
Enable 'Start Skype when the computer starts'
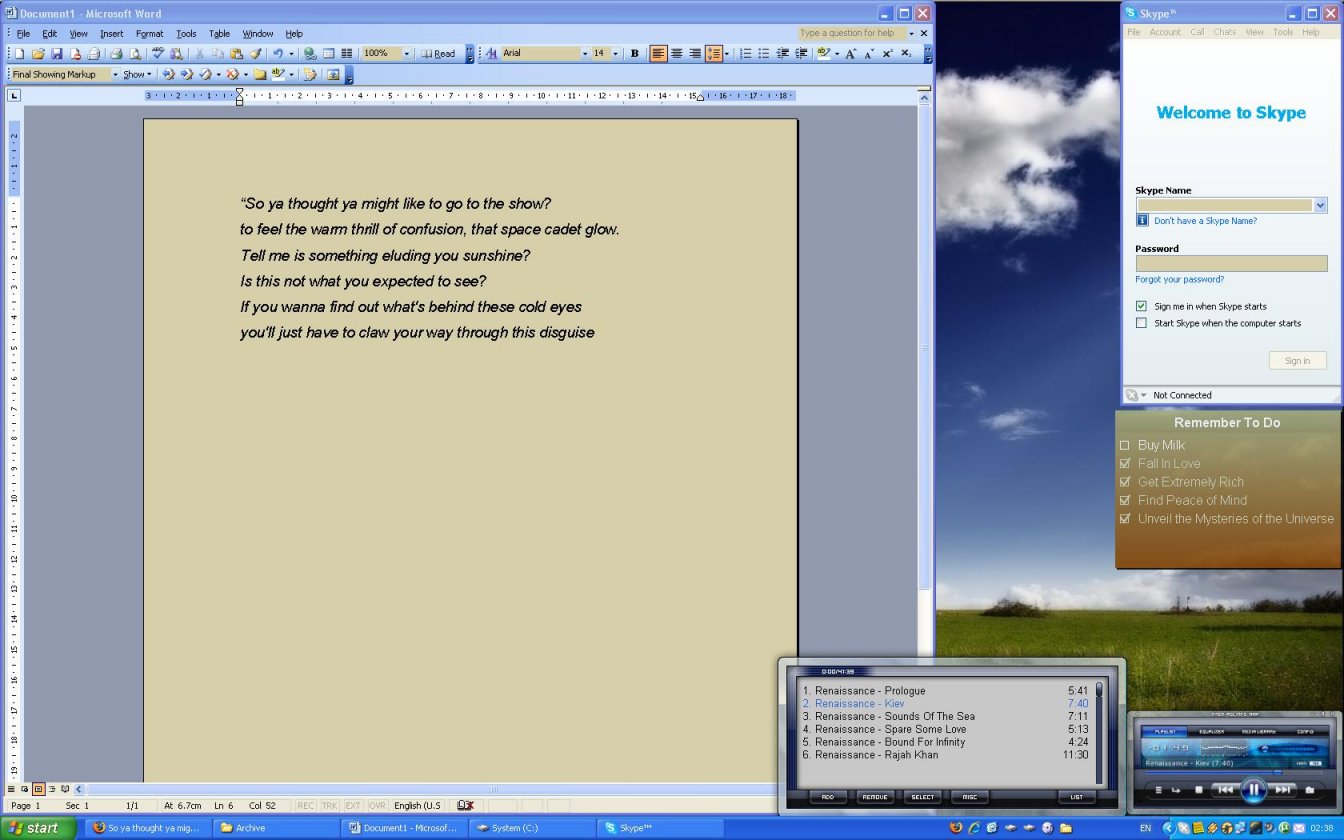click(1141, 323)
